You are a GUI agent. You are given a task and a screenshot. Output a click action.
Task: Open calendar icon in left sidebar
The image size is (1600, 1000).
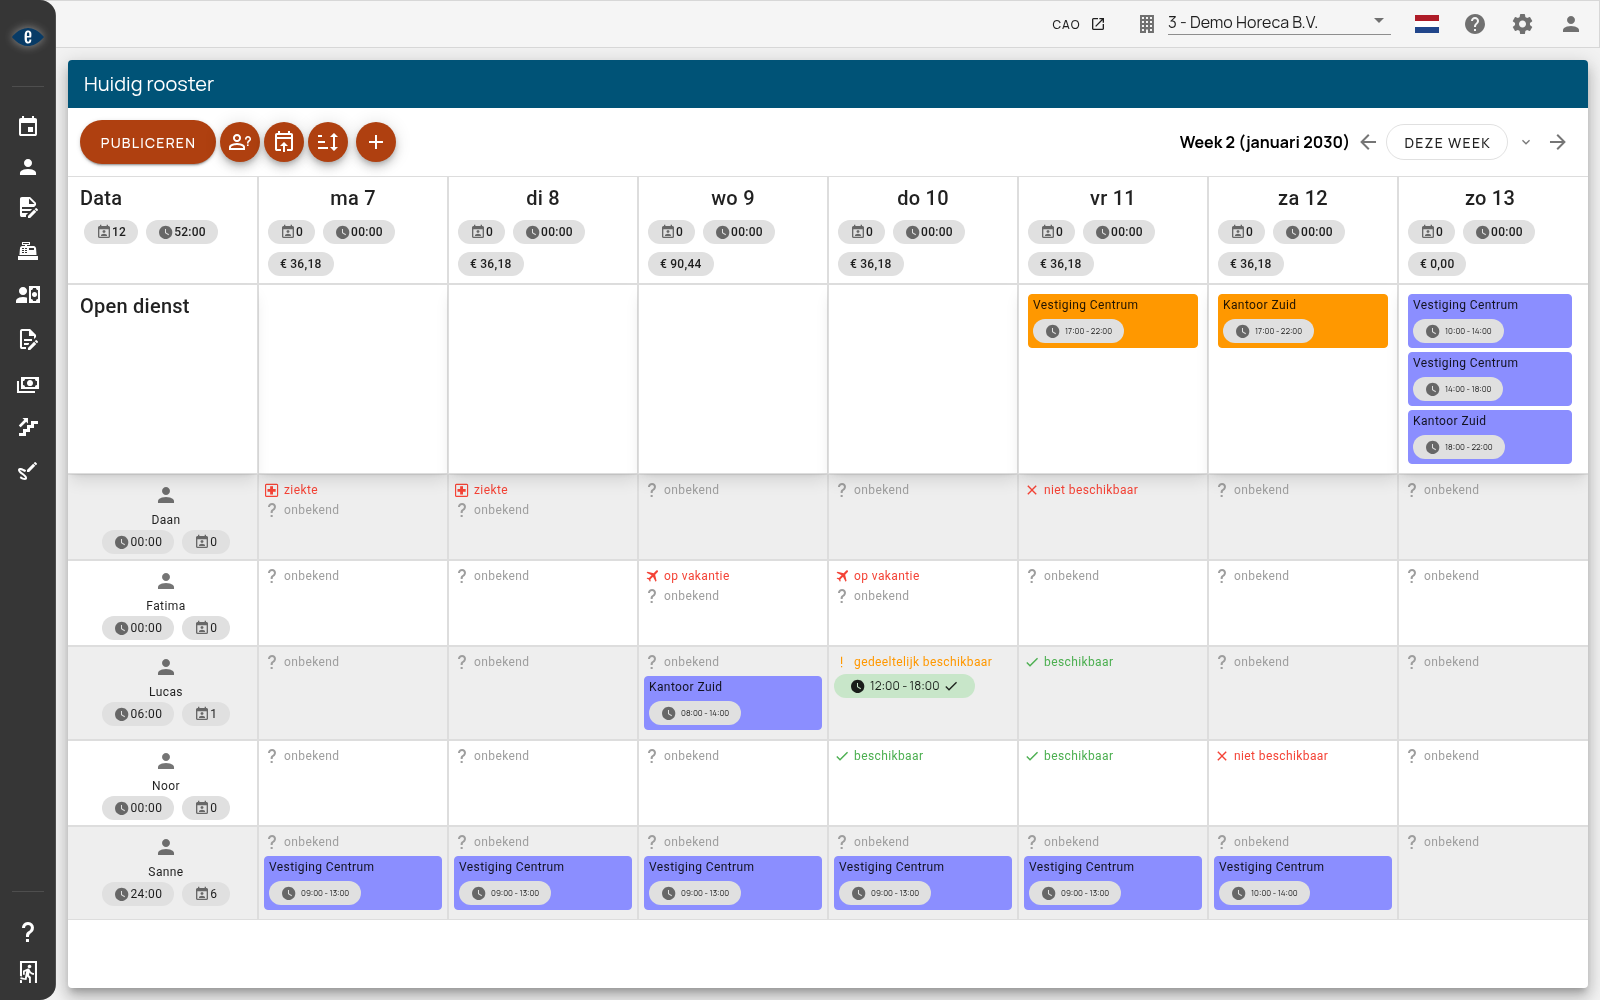coord(28,126)
